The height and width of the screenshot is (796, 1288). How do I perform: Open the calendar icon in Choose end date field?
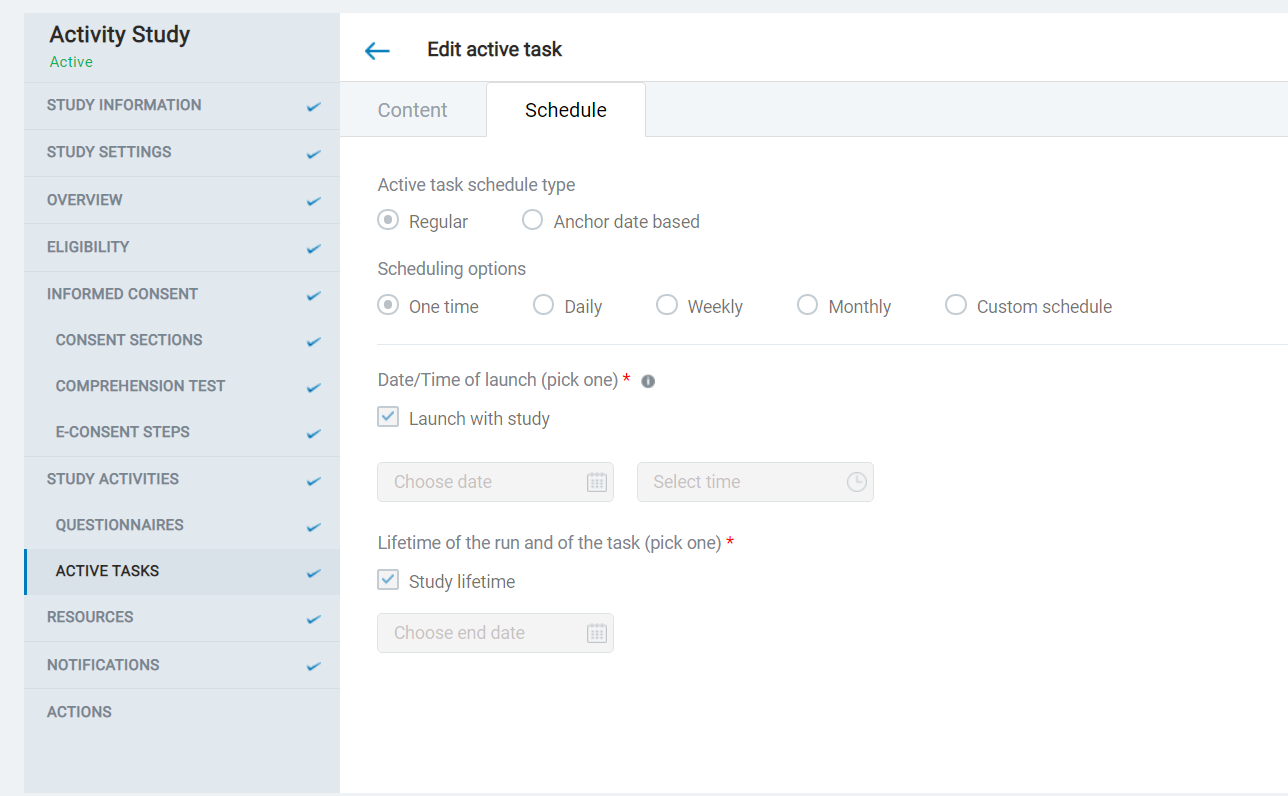pyautogui.click(x=597, y=633)
